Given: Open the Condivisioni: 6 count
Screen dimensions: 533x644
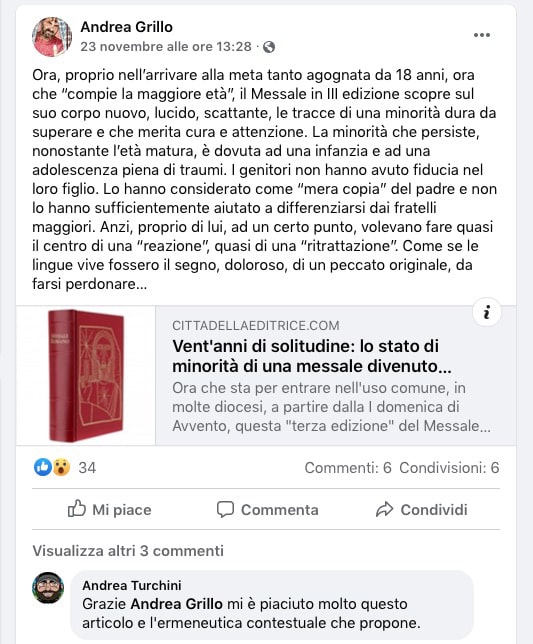Looking at the screenshot, I should pyautogui.click(x=449, y=467).
